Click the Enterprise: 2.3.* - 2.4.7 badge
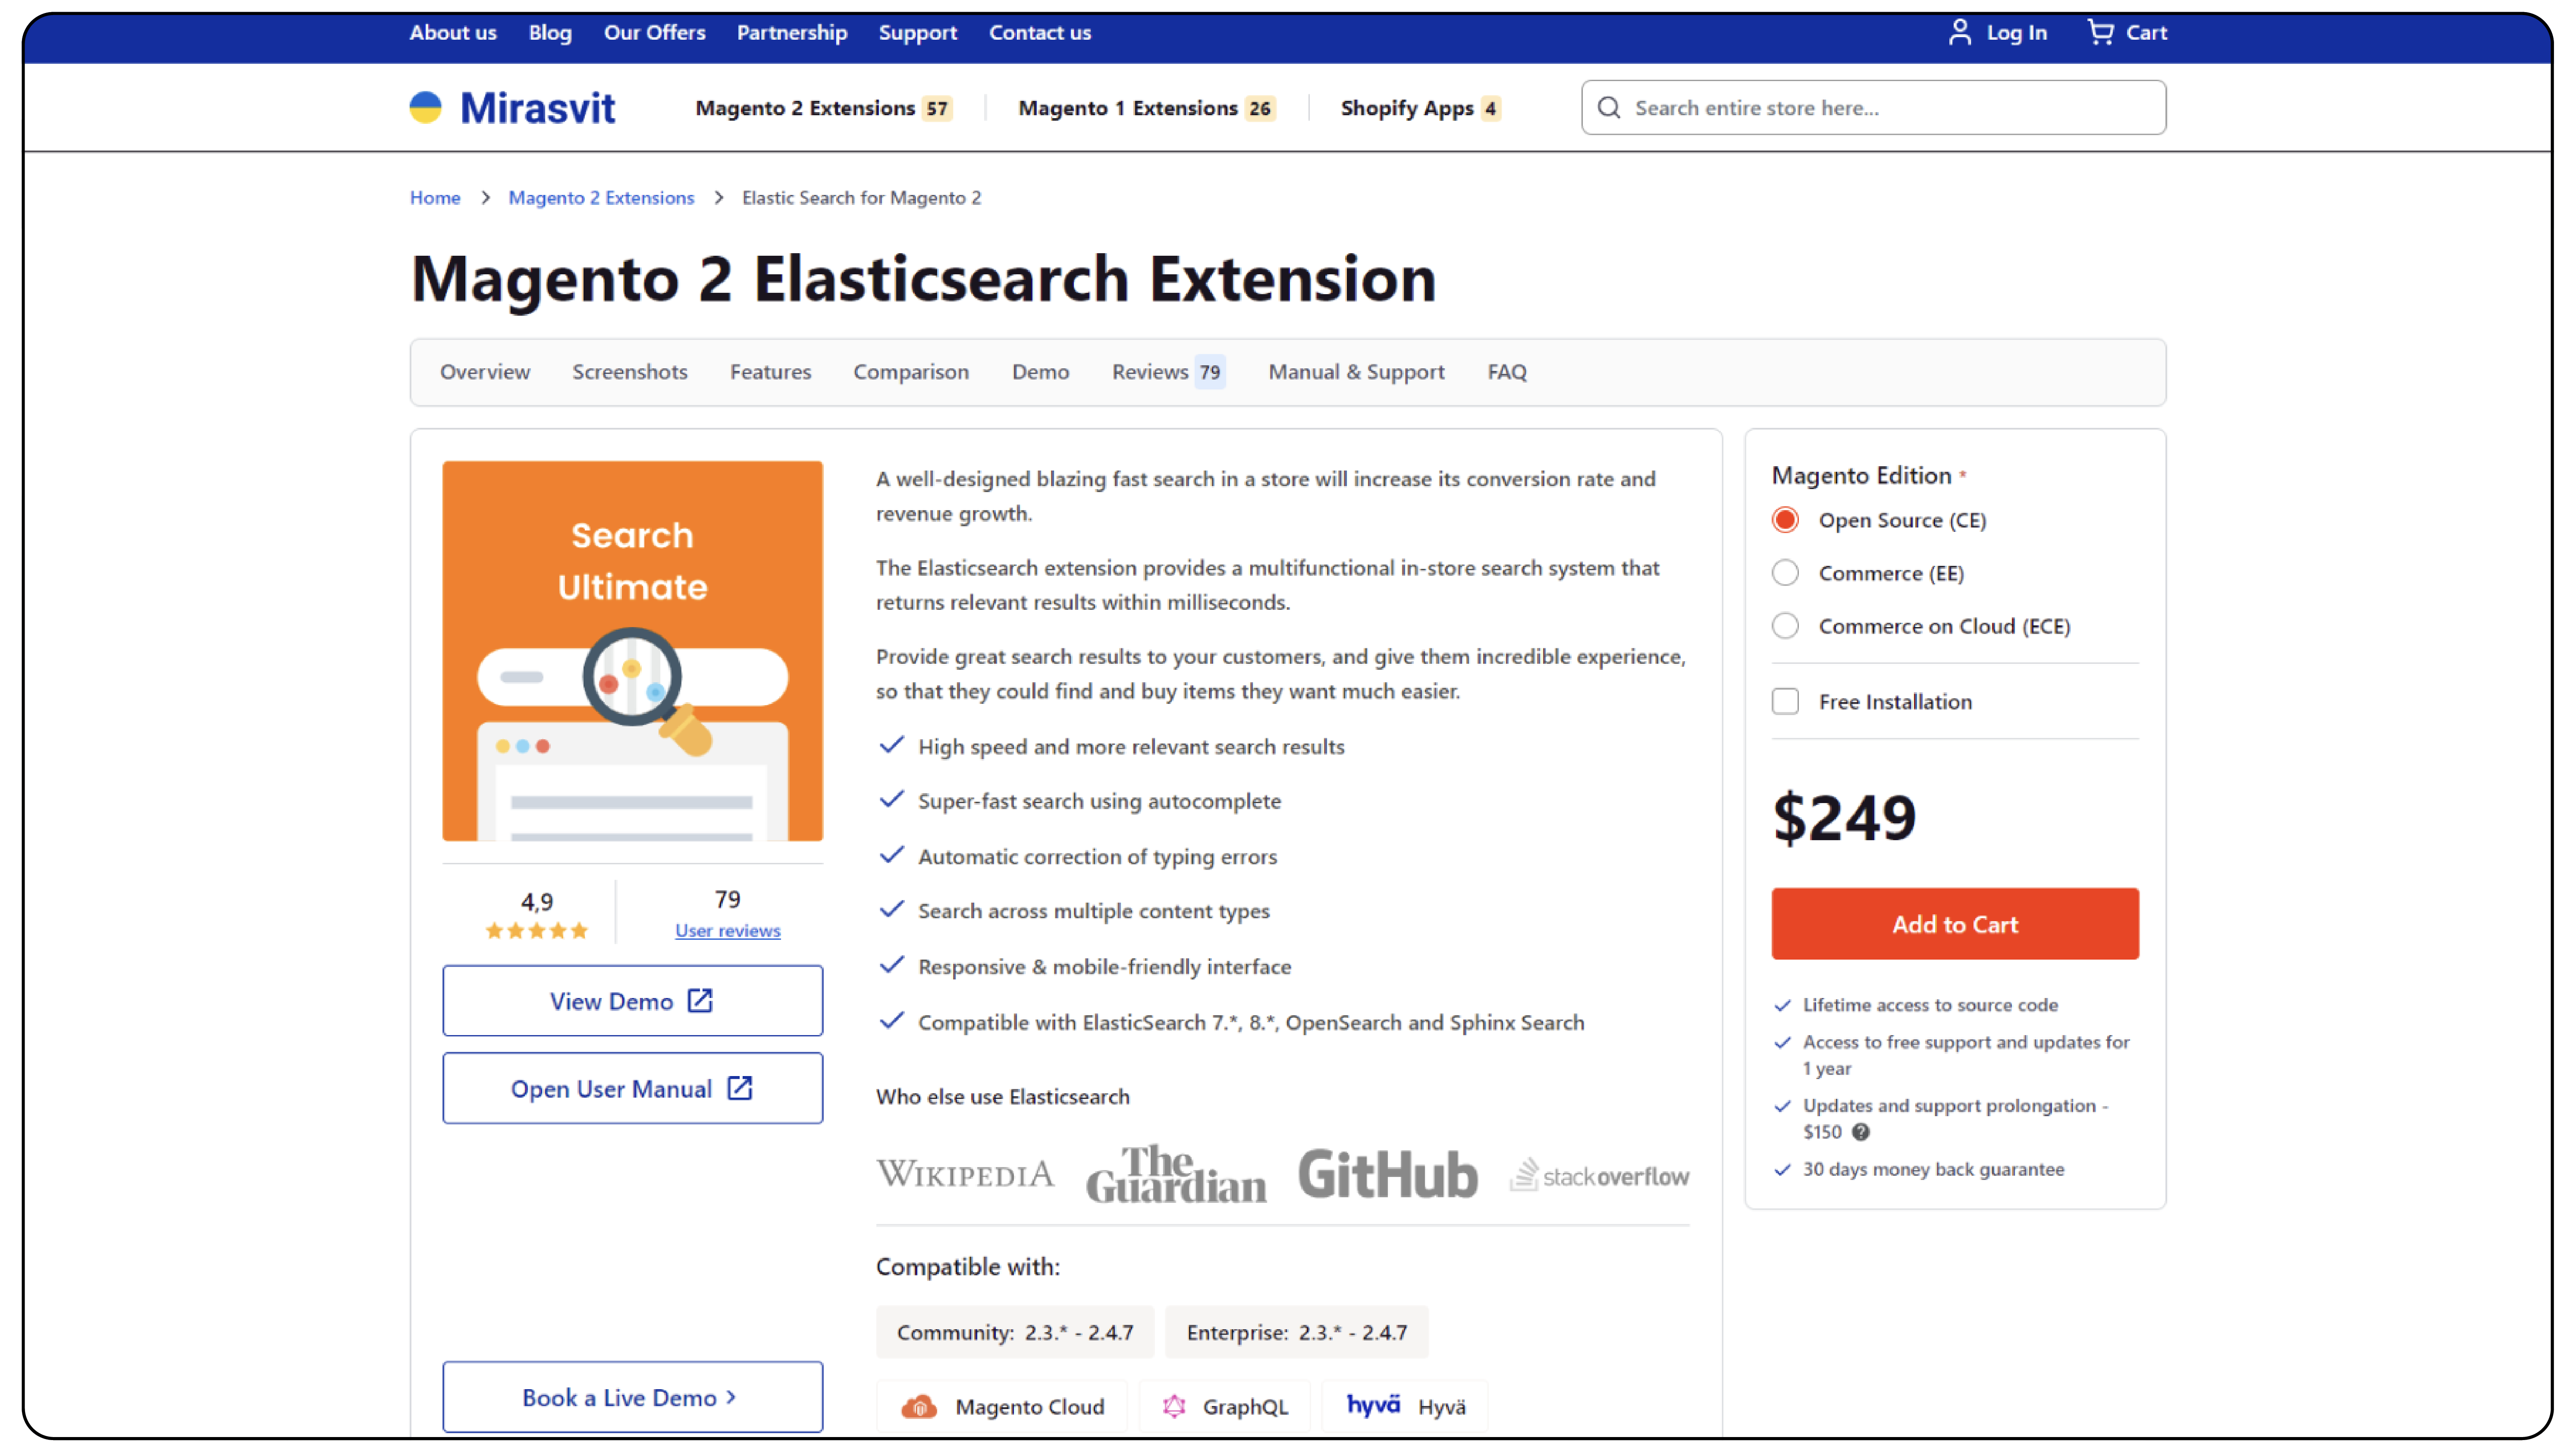 pyautogui.click(x=1297, y=1332)
